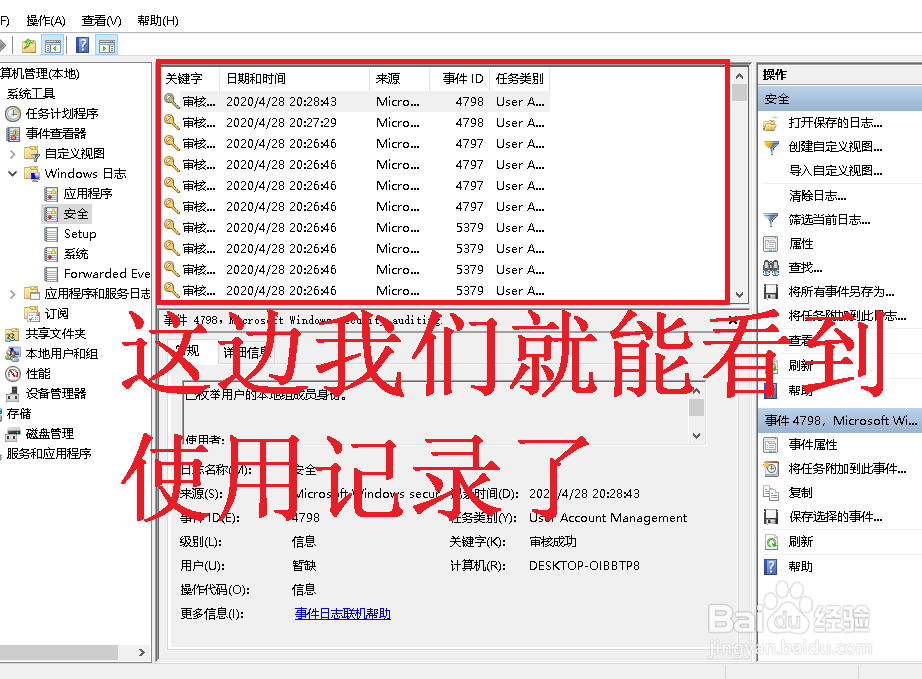The width and height of the screenshot is (922, 679).
Task: Click the 事件属性 icon under event 4798 actions
Action: click(771, 443)
